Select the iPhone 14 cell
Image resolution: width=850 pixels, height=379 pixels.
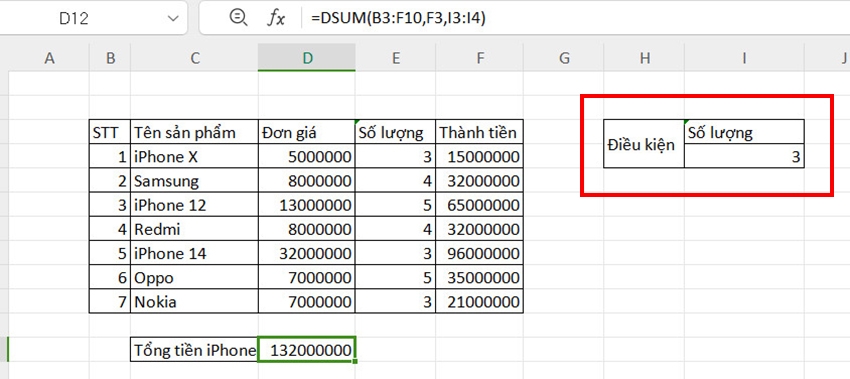pos(195,253)
